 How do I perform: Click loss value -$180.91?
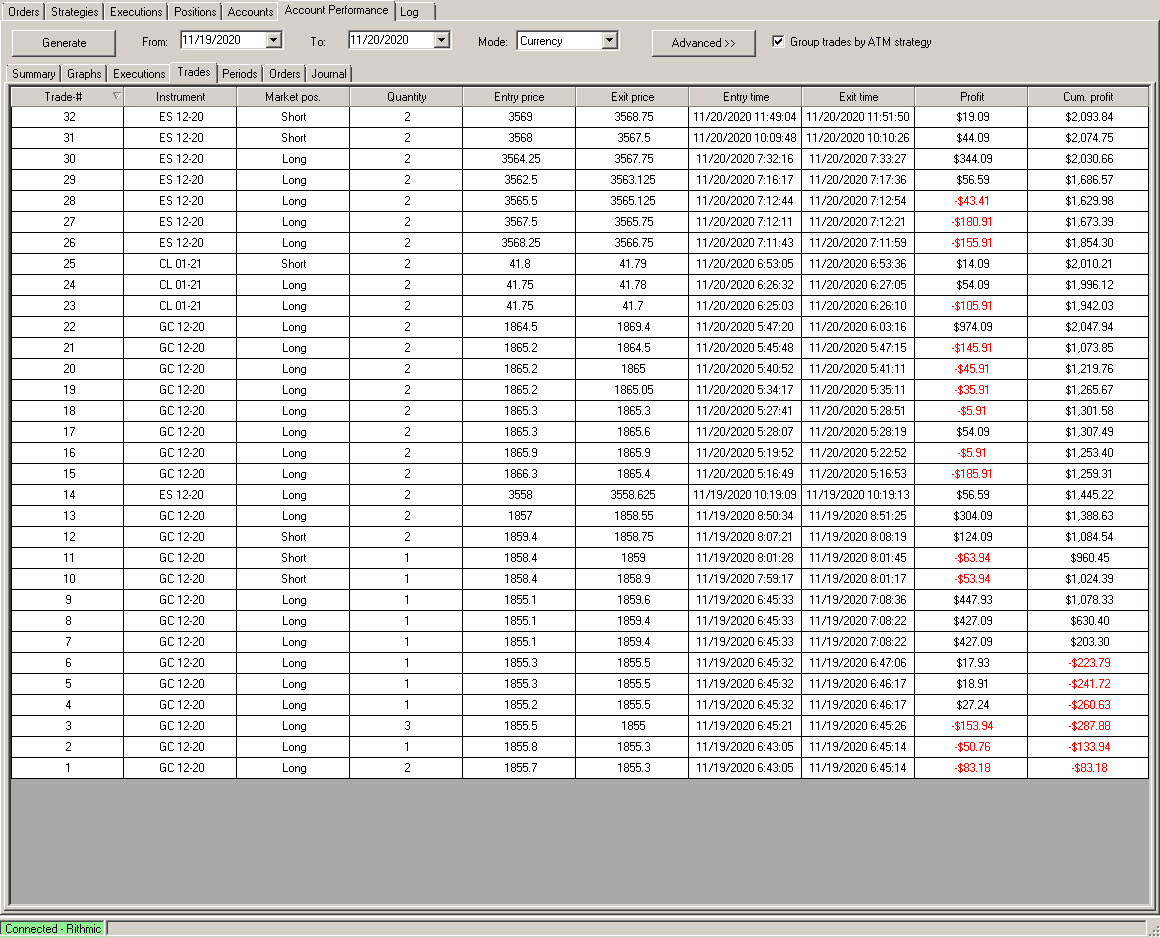tap(971, 222)
